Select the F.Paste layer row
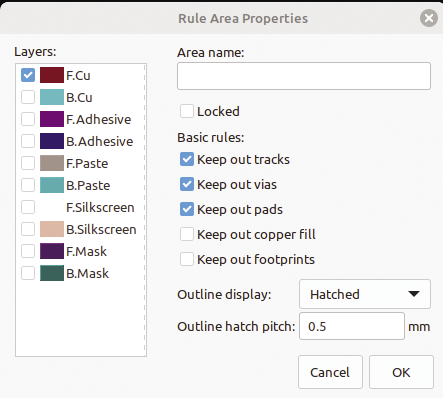 tap(80, 163)
